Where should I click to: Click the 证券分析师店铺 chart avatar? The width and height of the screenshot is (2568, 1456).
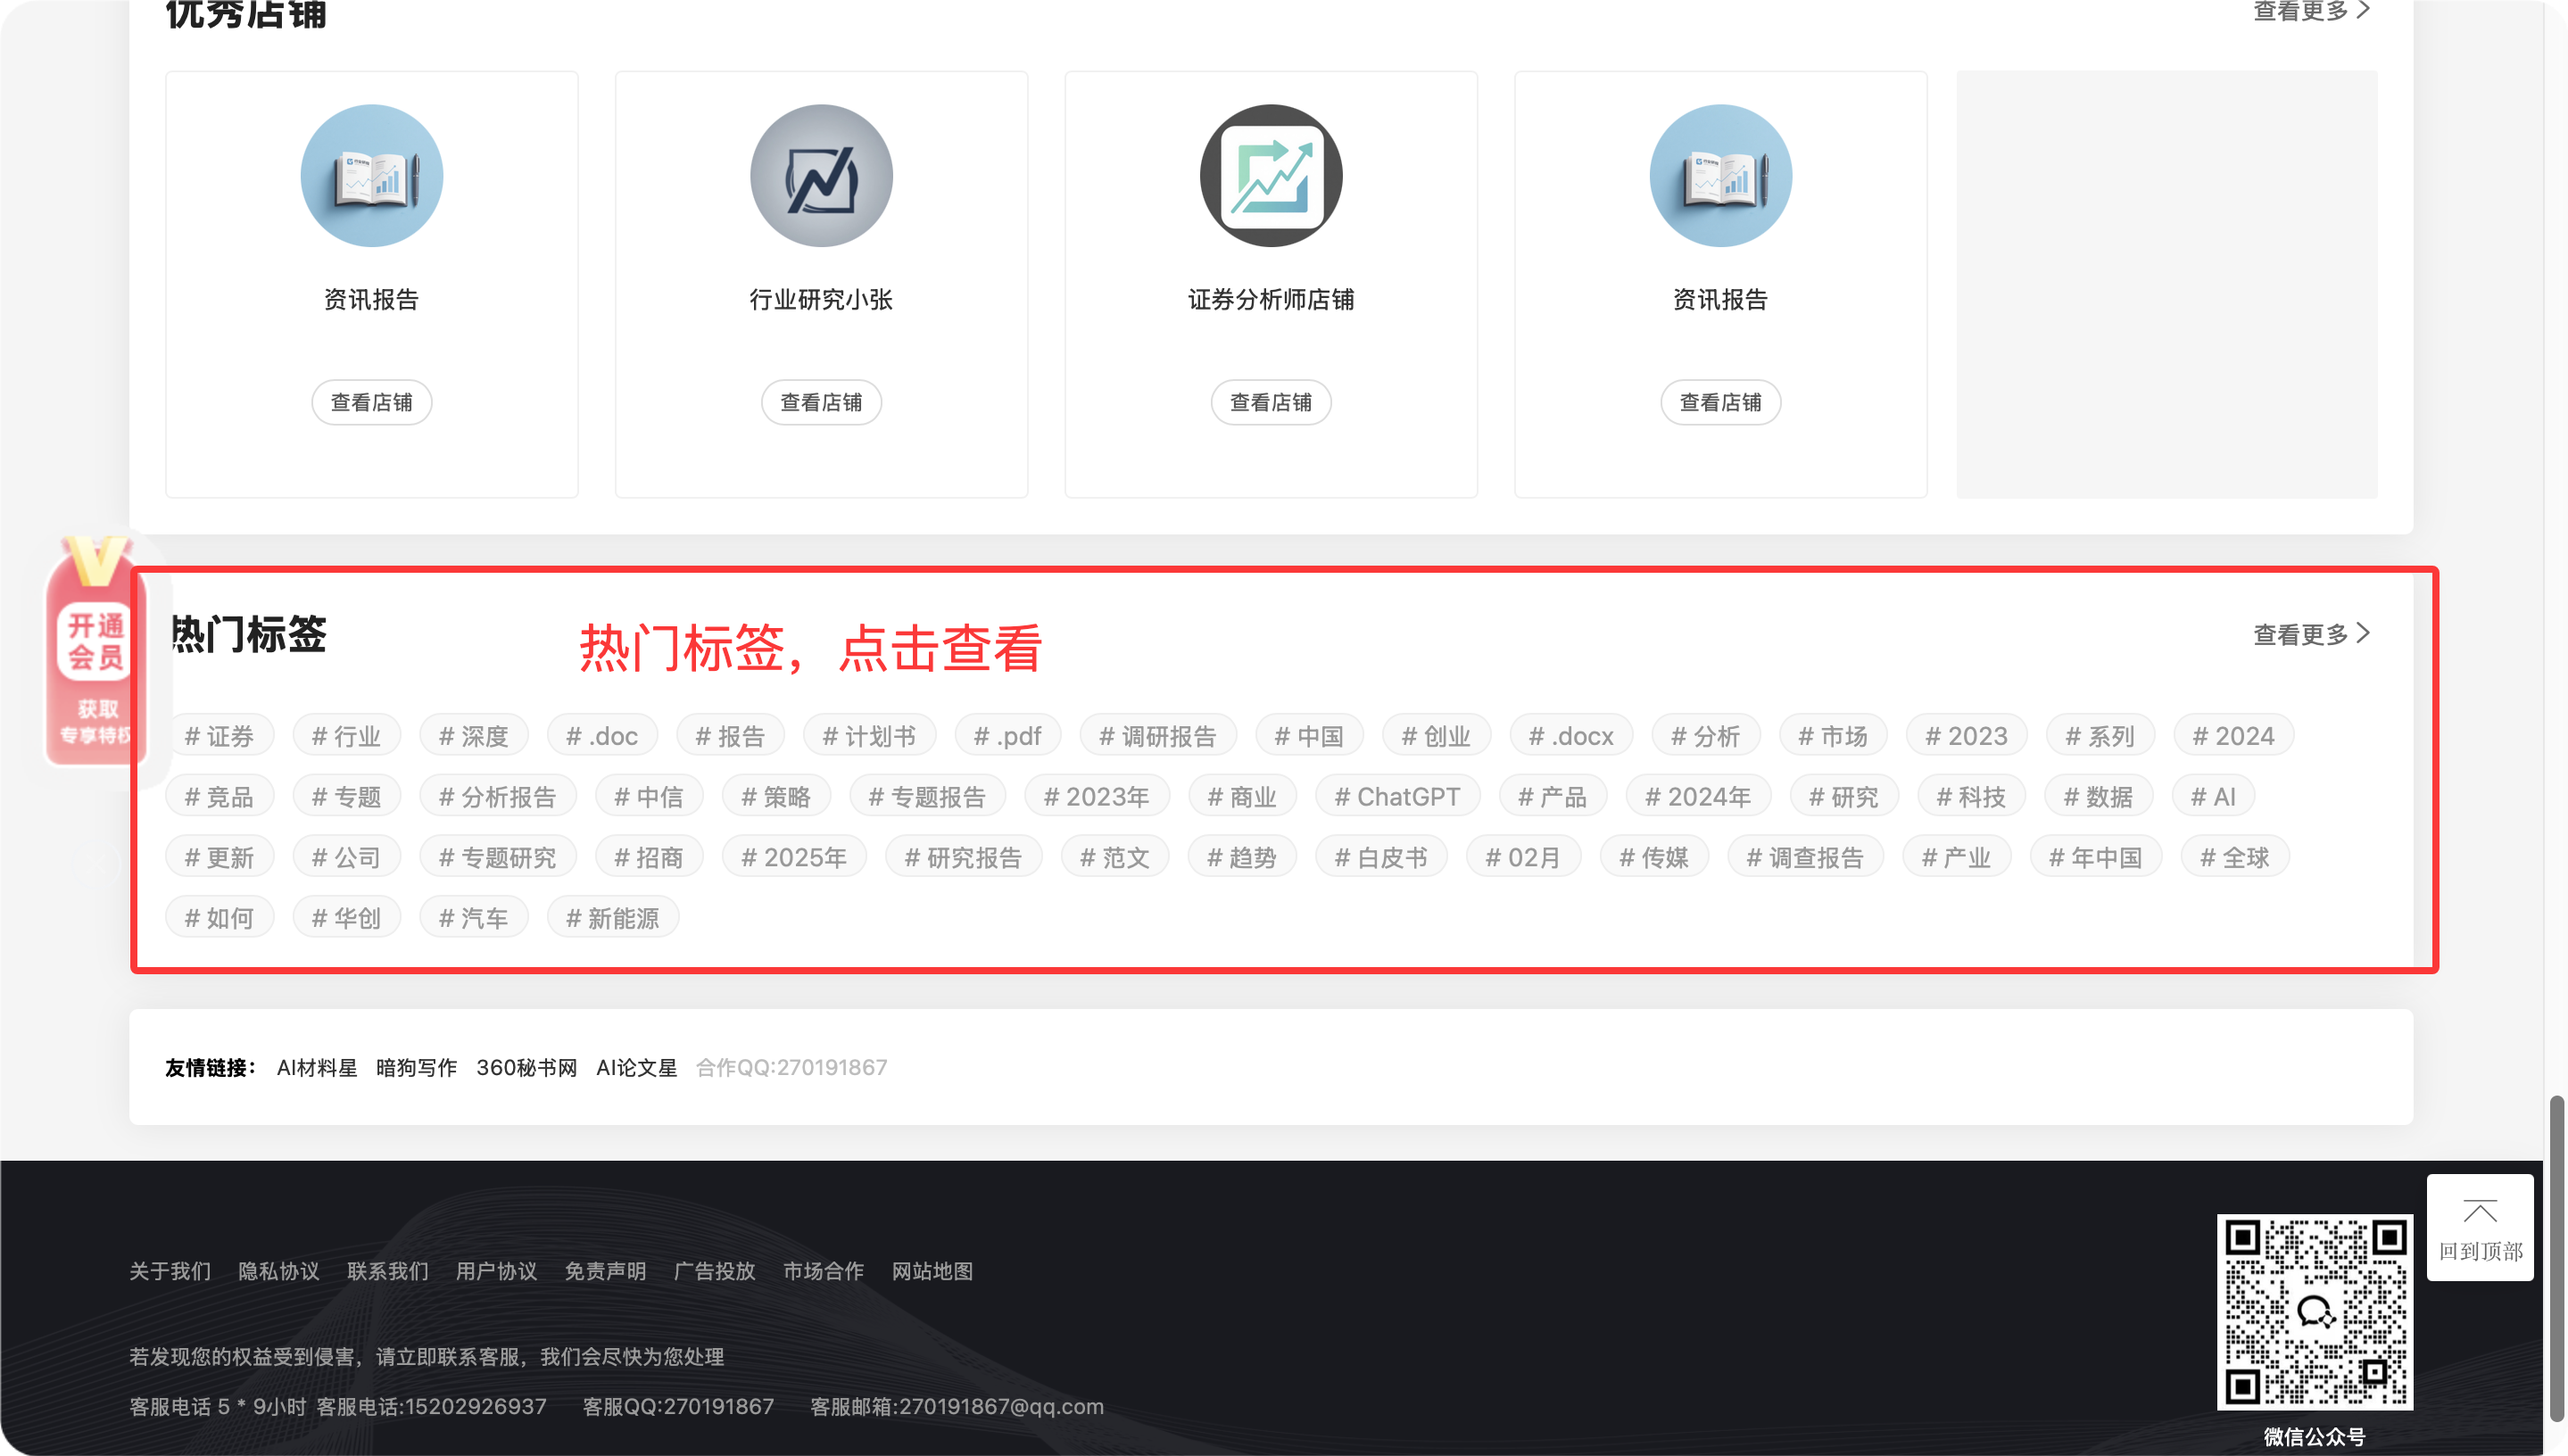[x=1270, y=176]
